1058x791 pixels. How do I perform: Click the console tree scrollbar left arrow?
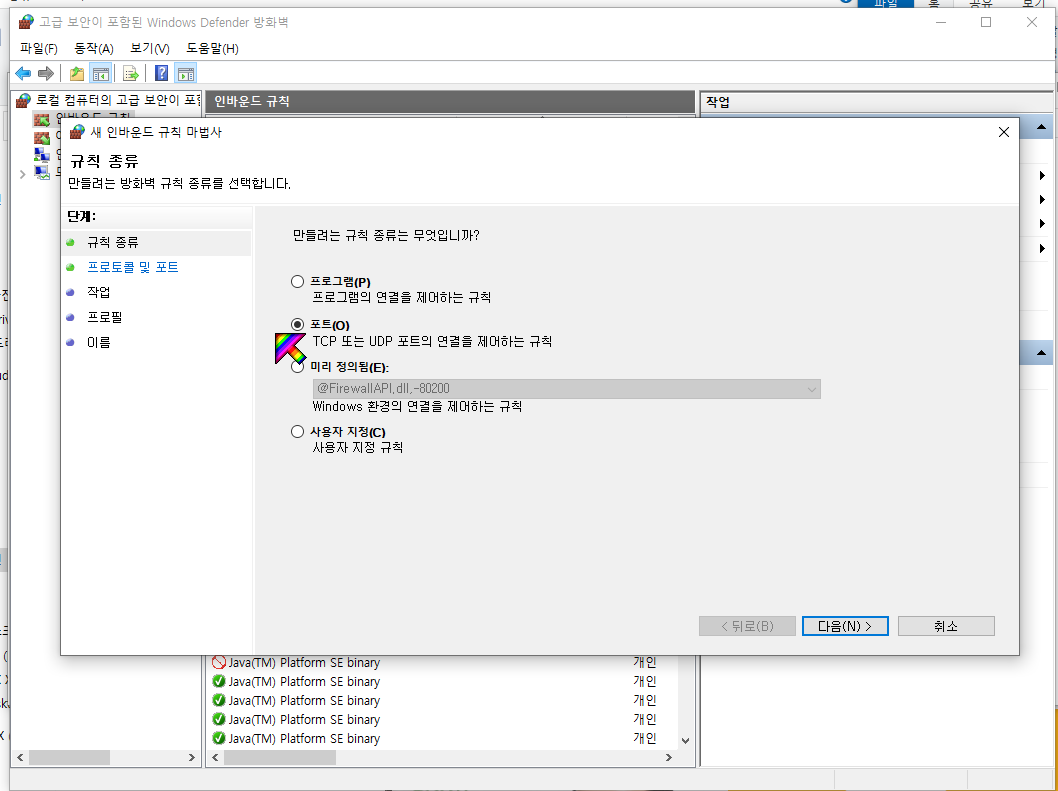click(x=20, y=758)
